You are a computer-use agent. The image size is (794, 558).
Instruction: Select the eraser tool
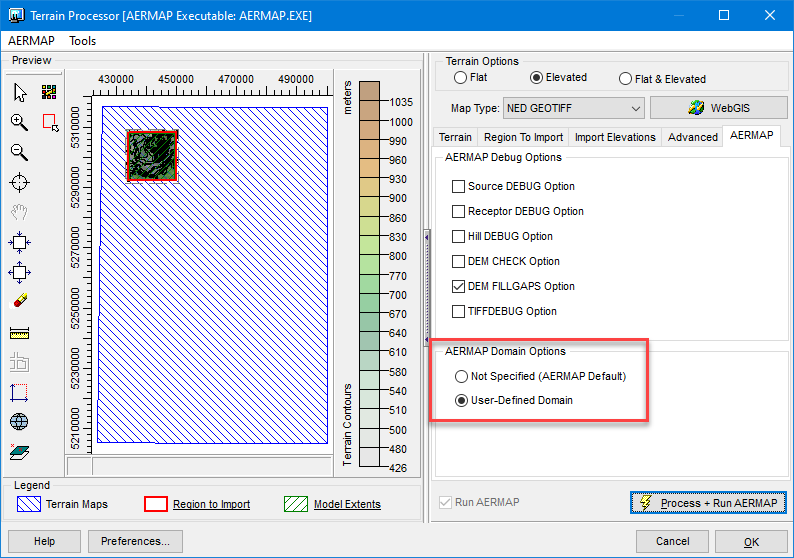[x=20, y=301]
